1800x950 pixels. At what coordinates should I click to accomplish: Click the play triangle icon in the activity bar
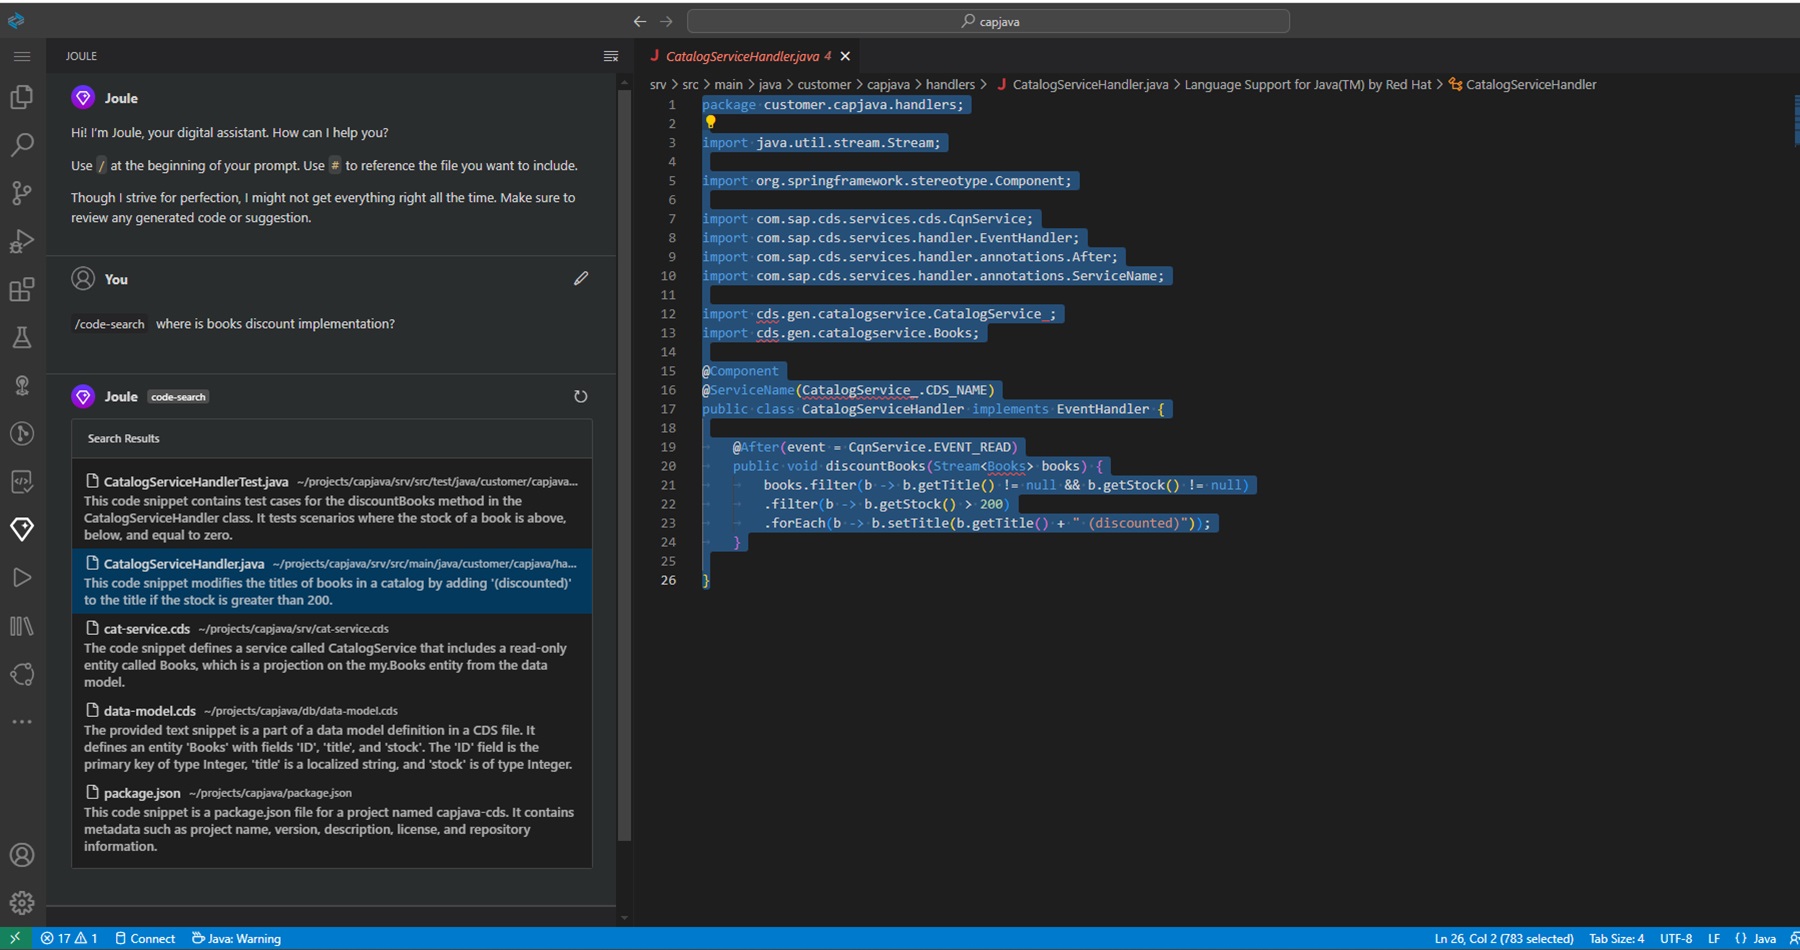(22, 578)
